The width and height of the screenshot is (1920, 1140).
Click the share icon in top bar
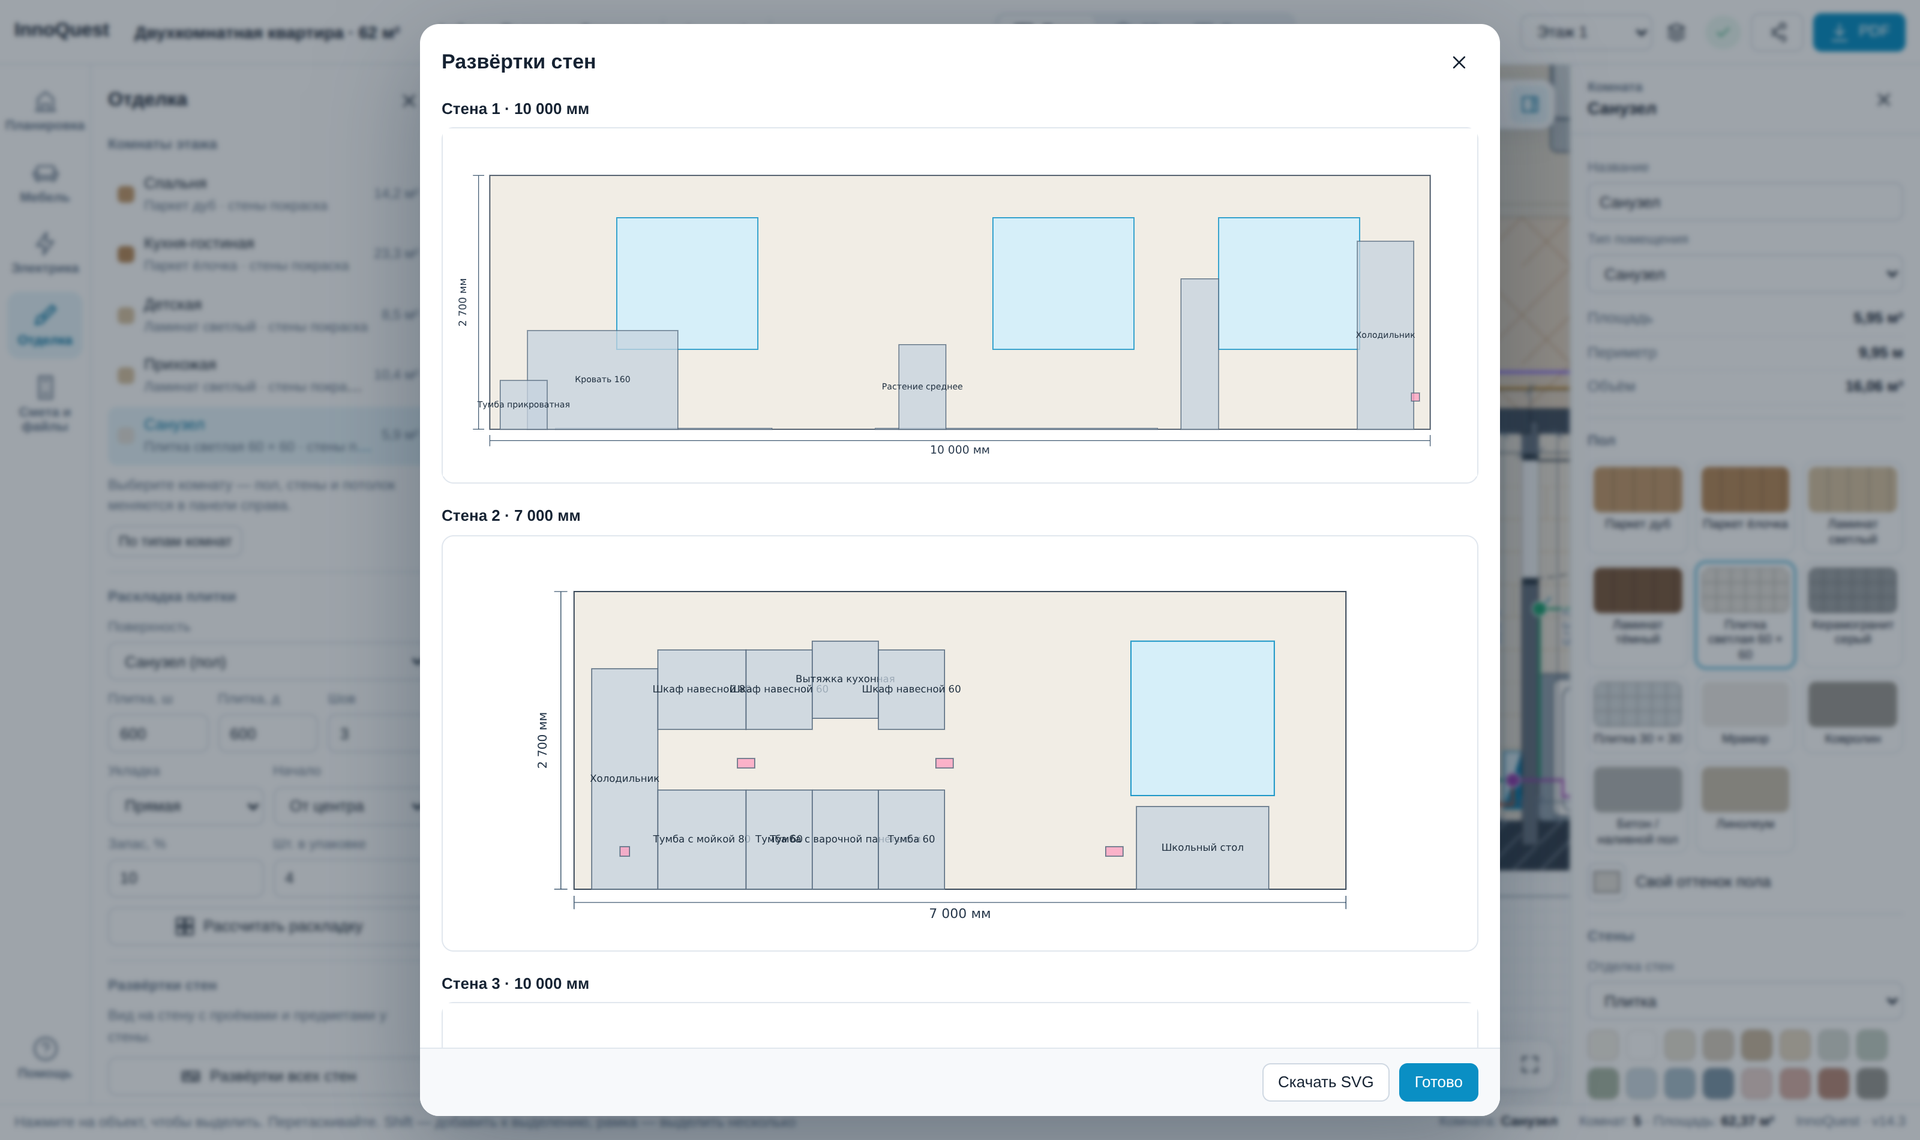(x=1778, y=32)
